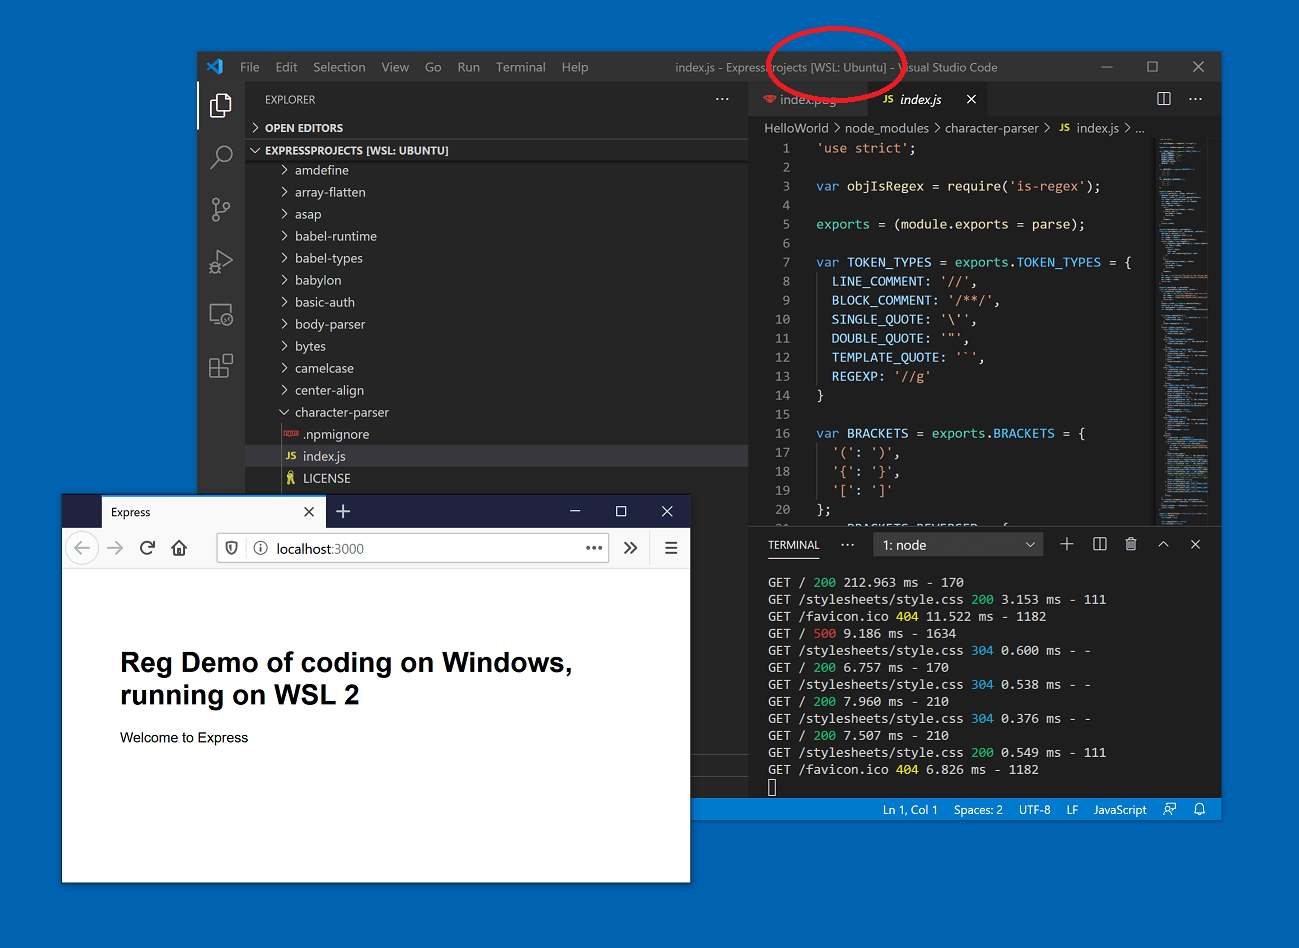Select JavaScript language mode in status bar

pos(1119,809)
